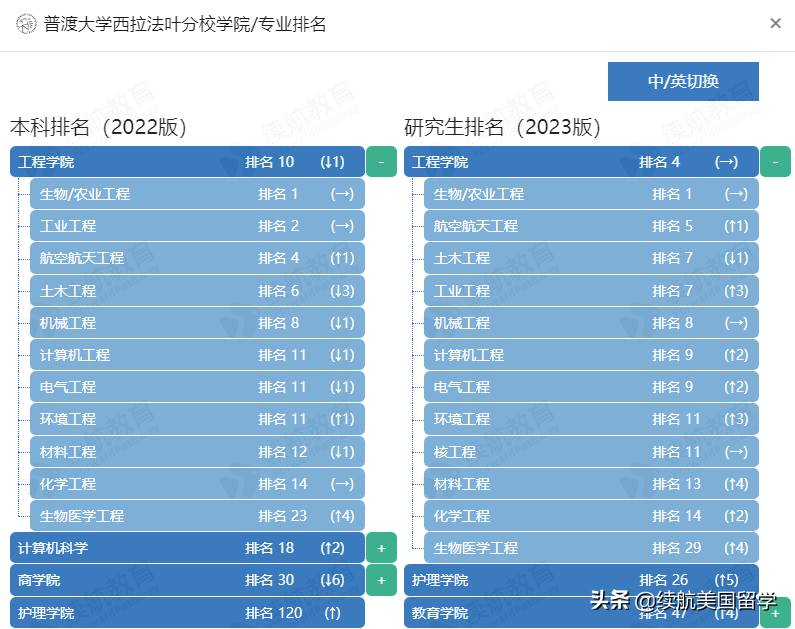This screenshot has width=795, height=629.
Task: Select graduate 生物/农业工程 排名 1 row
Action: point(591,194)
